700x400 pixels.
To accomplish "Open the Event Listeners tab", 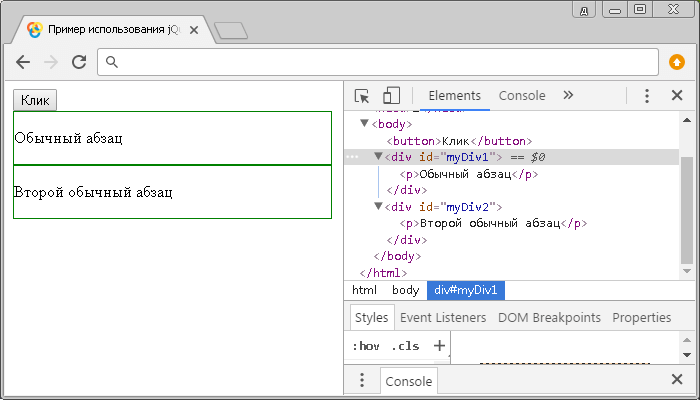I will [443, 317].
